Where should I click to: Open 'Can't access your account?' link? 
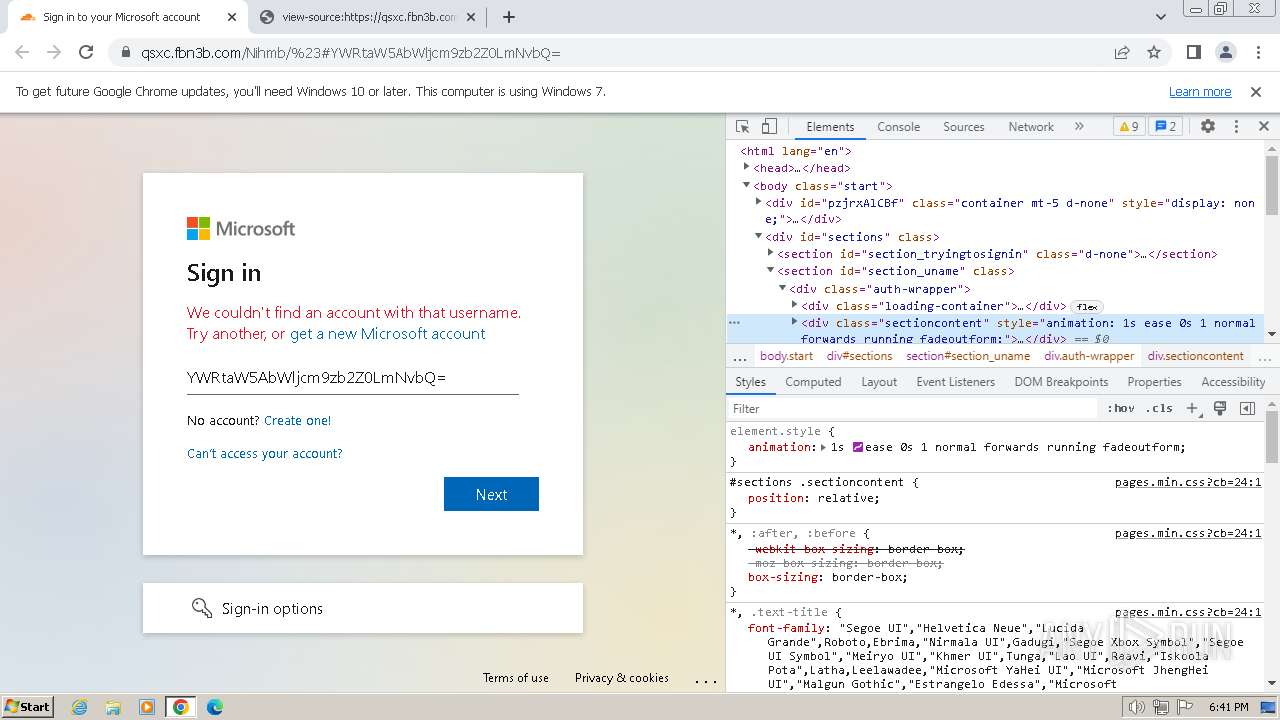point(265,454)
